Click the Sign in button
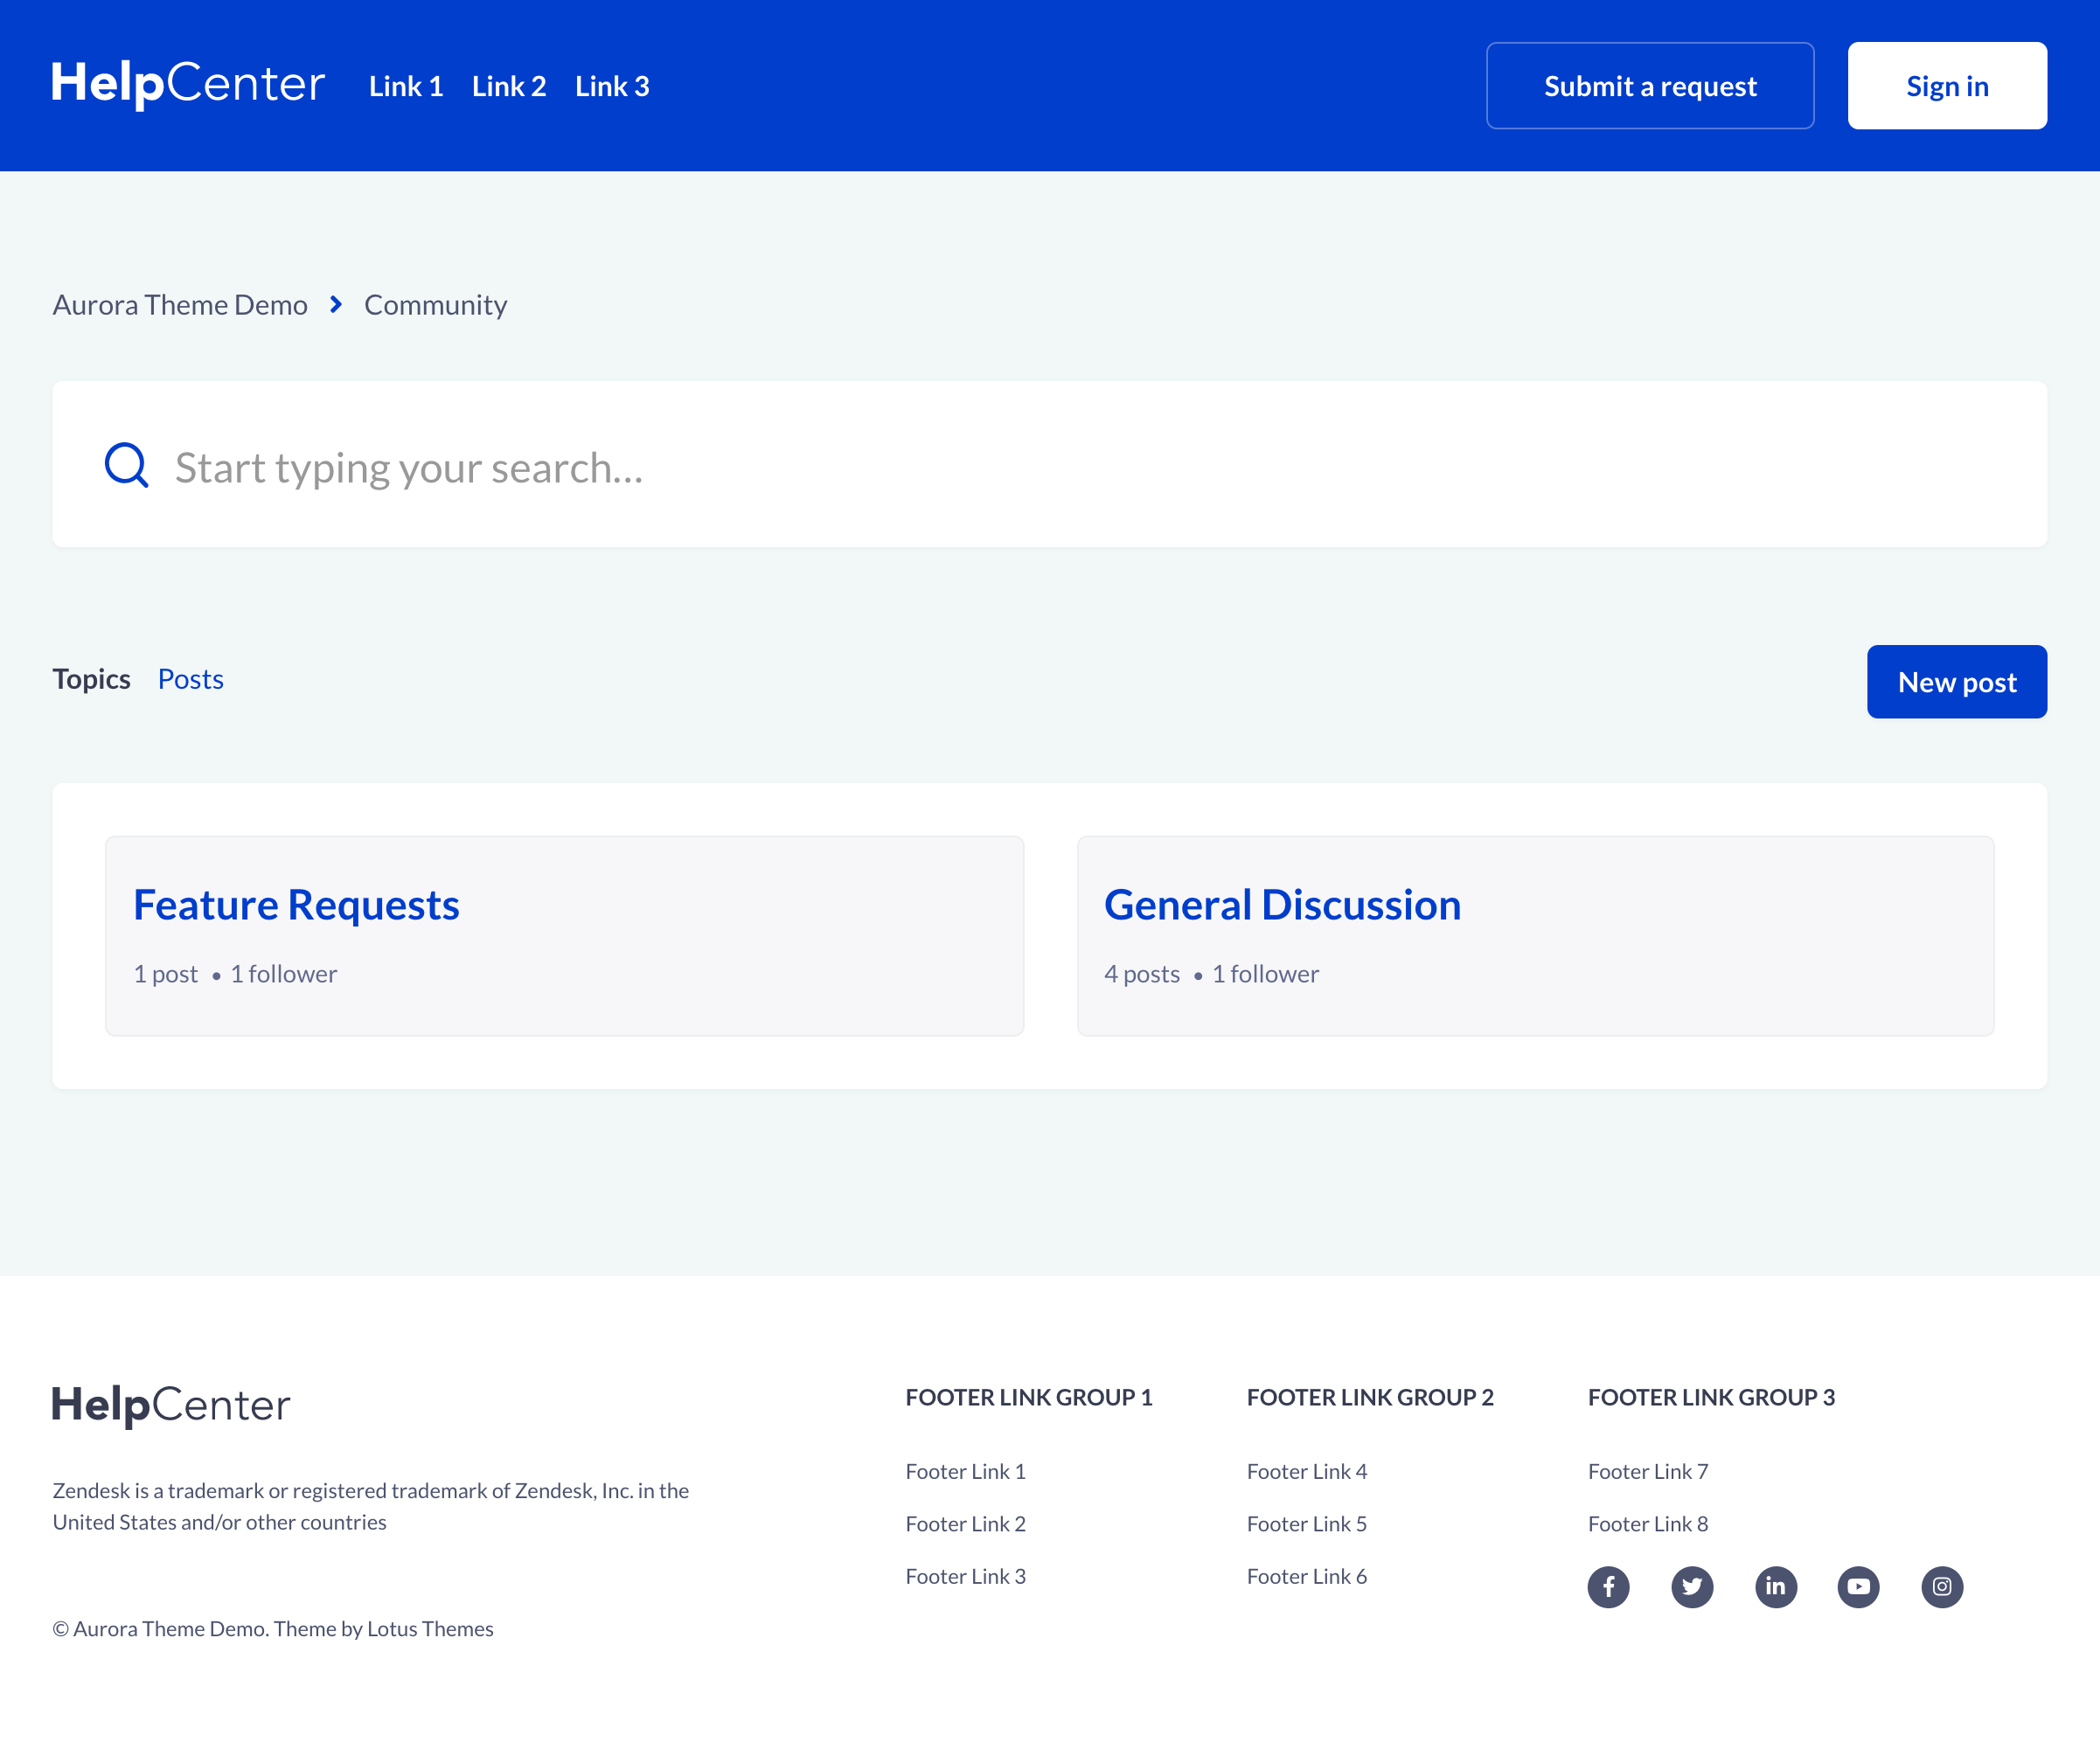Screen dimensions: 2100x1749 1946,86
